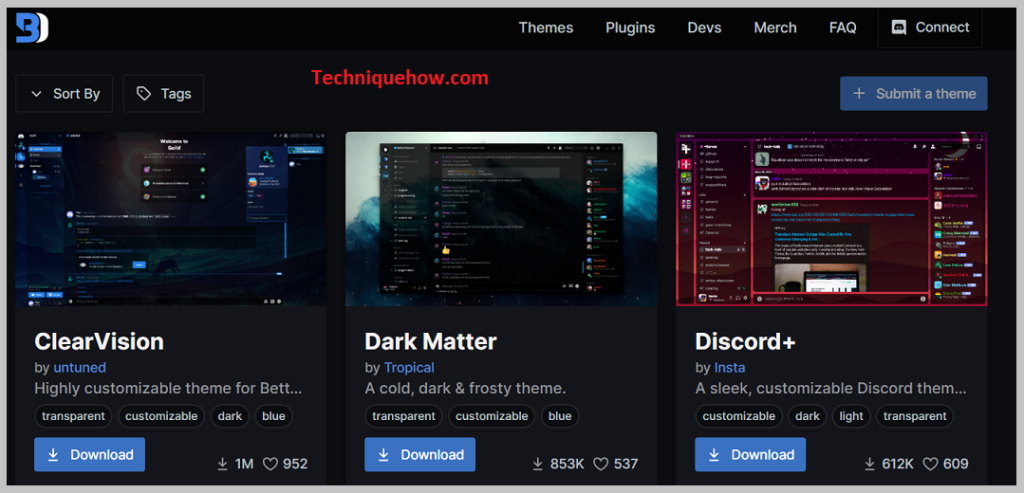Select Dark Matter's customizable tag
This screenshot has width=1024, height=493.
(x=492, y=416)
